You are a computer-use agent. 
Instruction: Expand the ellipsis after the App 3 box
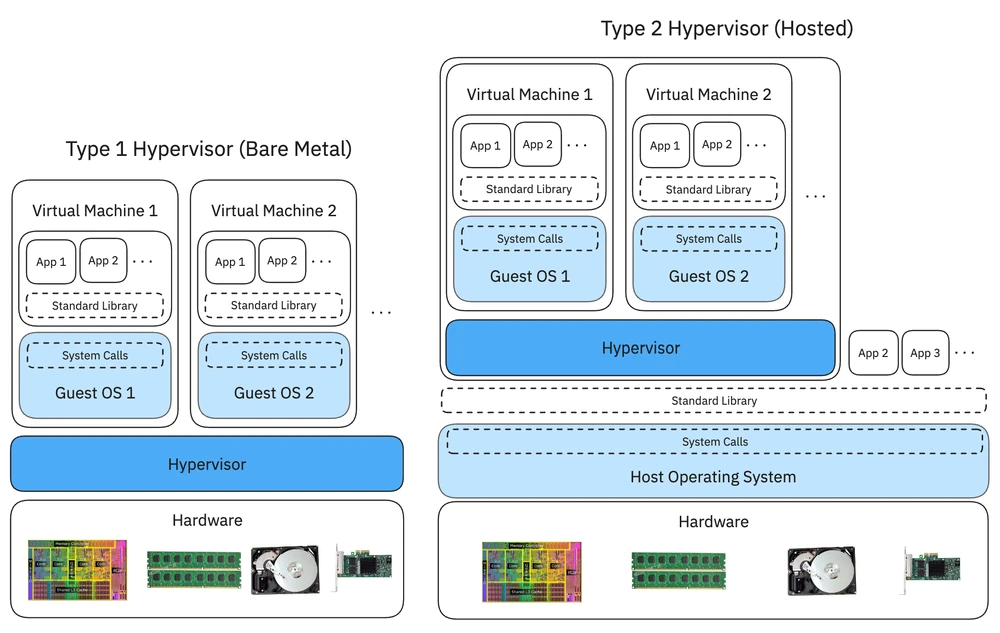click(964, 352)
